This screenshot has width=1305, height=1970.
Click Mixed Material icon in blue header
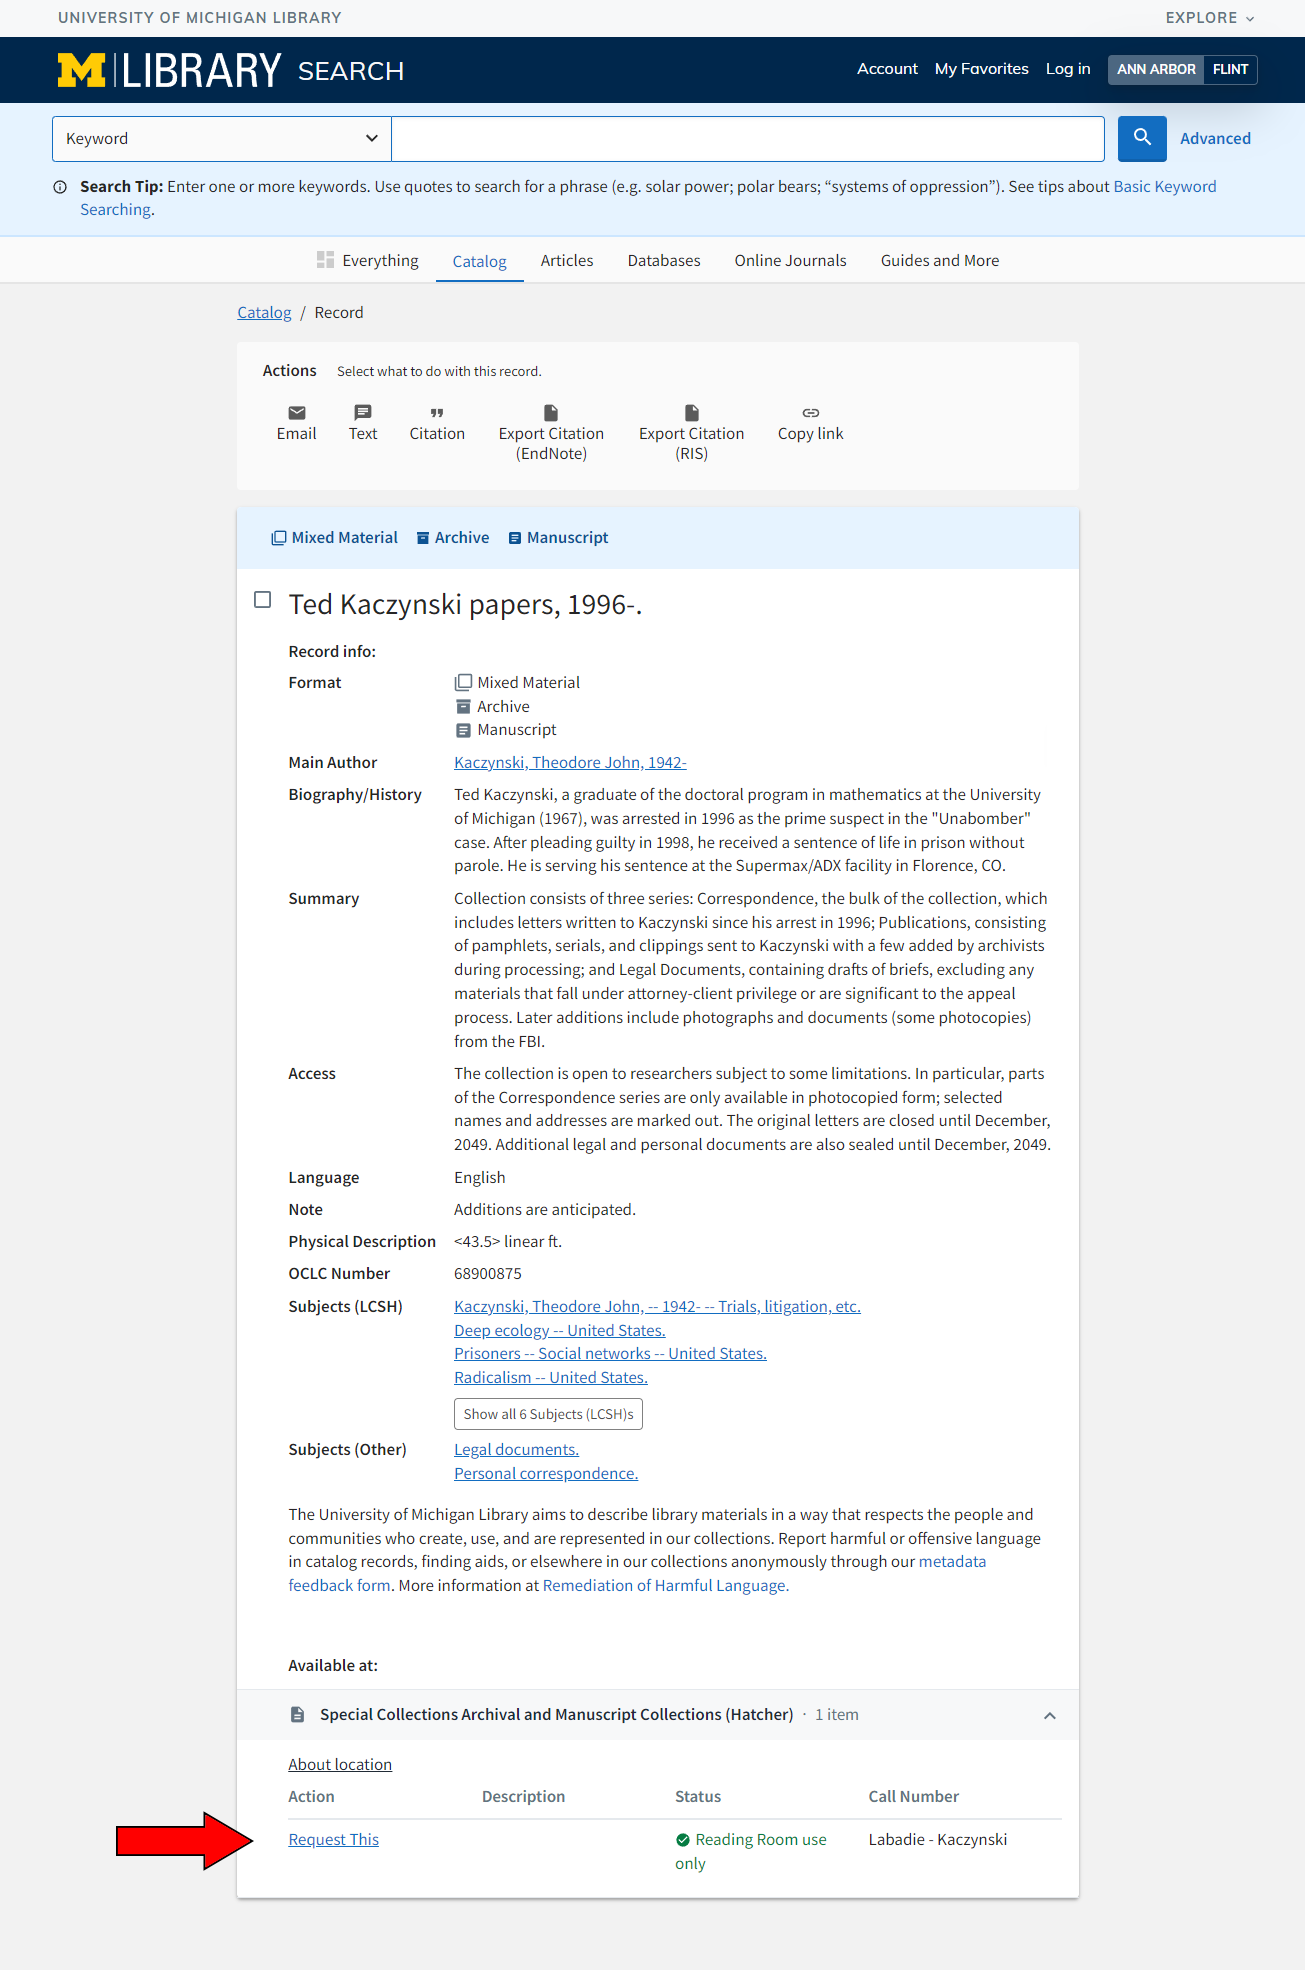279,538
